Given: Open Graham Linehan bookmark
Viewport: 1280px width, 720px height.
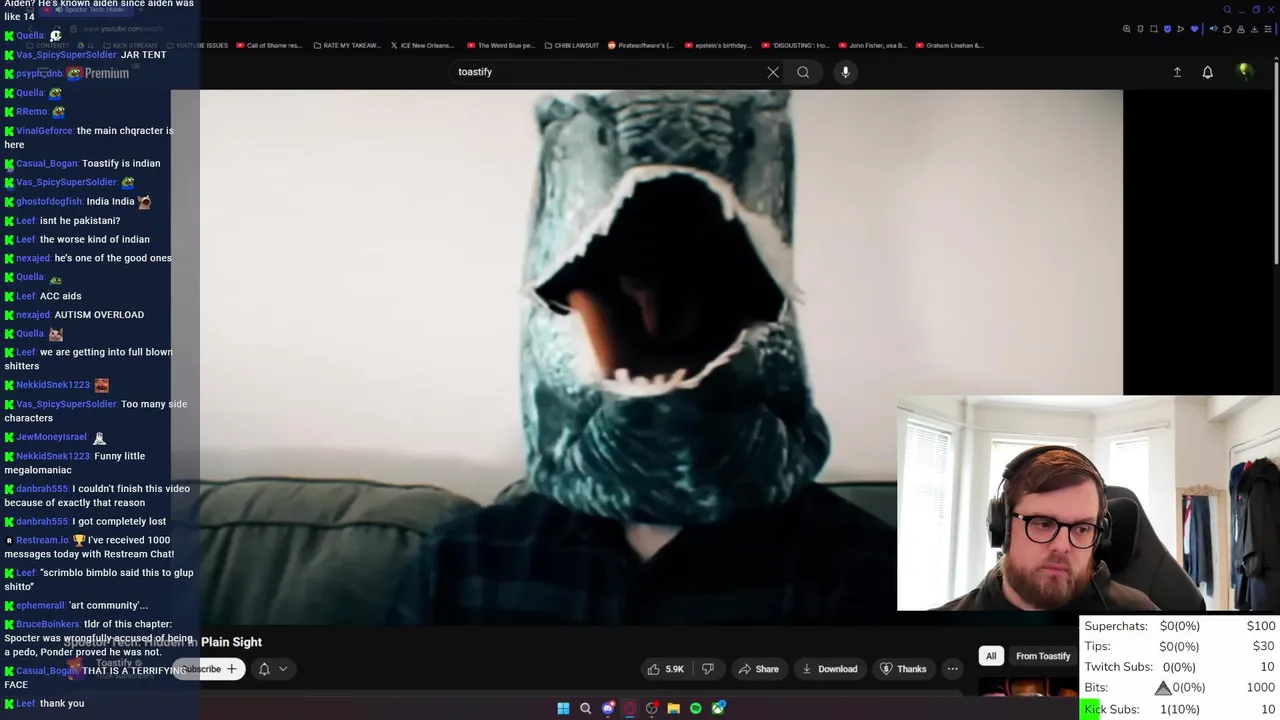Looking at the screenshot, I should 949,45.
